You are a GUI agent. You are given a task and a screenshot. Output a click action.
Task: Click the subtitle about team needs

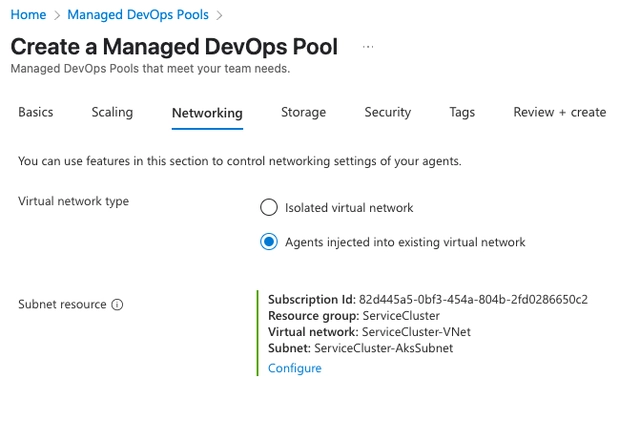point(150,69)
